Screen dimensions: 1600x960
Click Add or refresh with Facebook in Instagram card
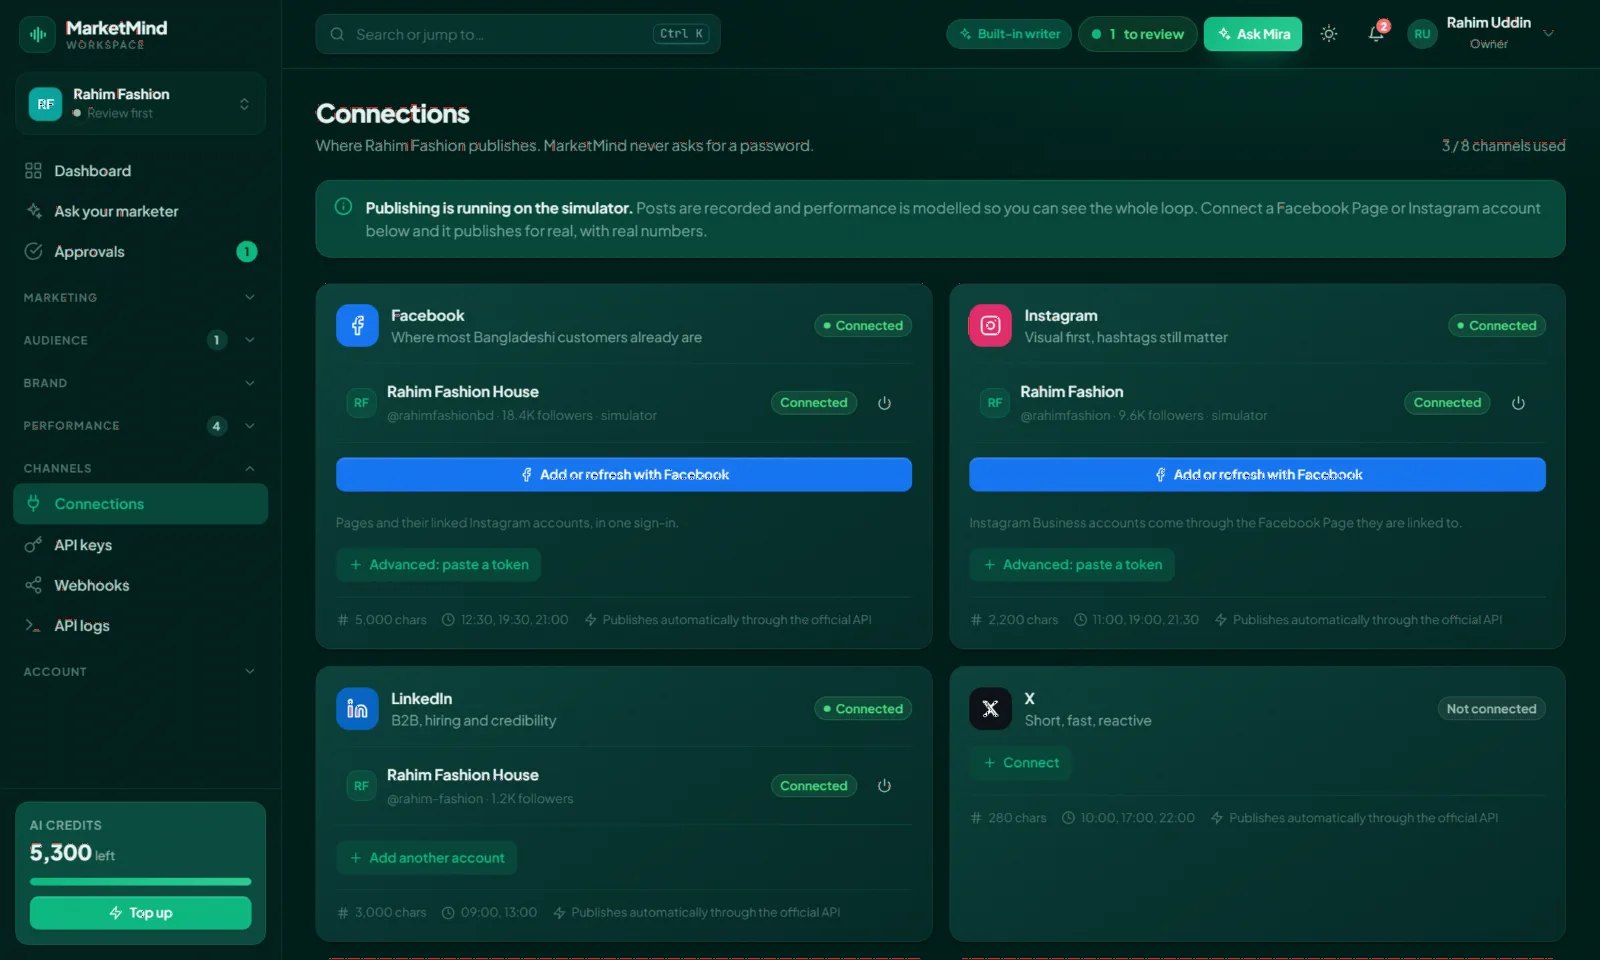click(1257, 475)
